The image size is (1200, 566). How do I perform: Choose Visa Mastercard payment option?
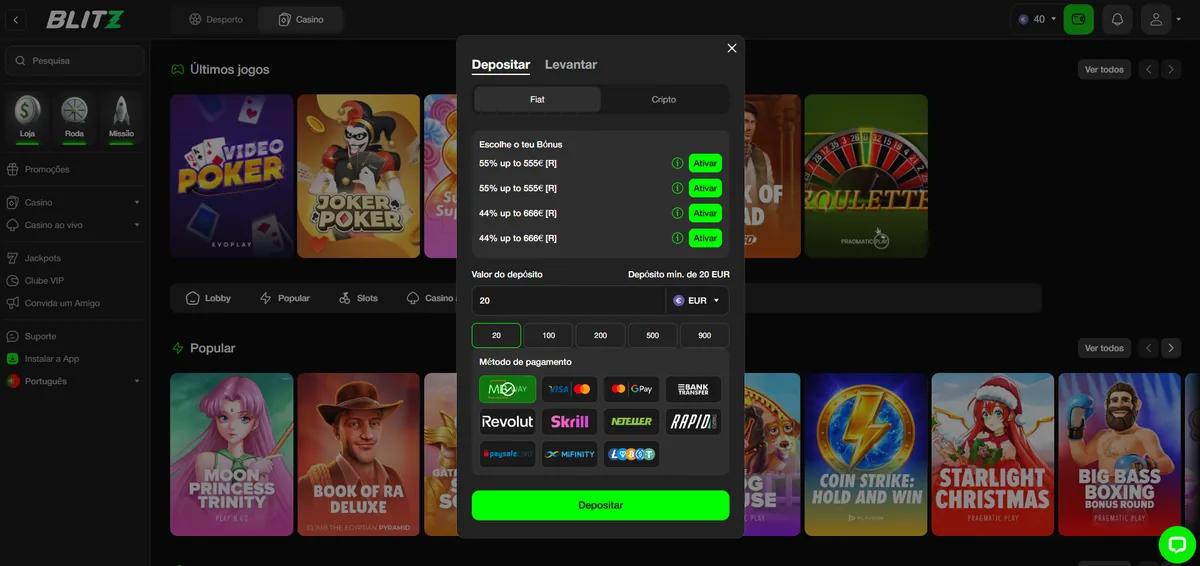[570, 389]
